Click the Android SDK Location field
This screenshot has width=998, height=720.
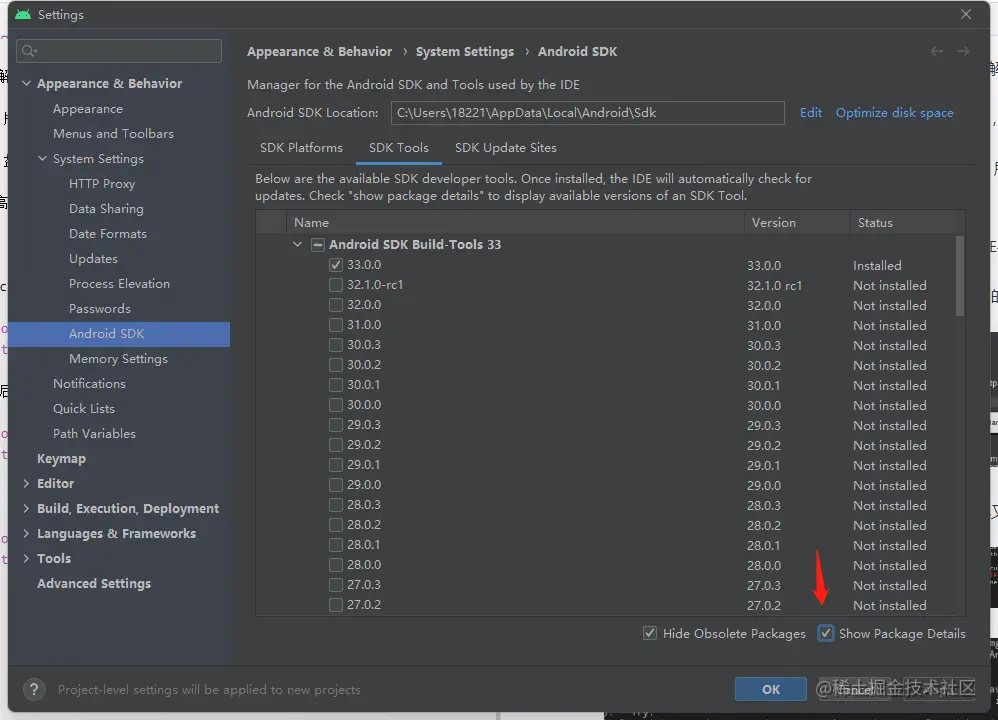[587, 113]
